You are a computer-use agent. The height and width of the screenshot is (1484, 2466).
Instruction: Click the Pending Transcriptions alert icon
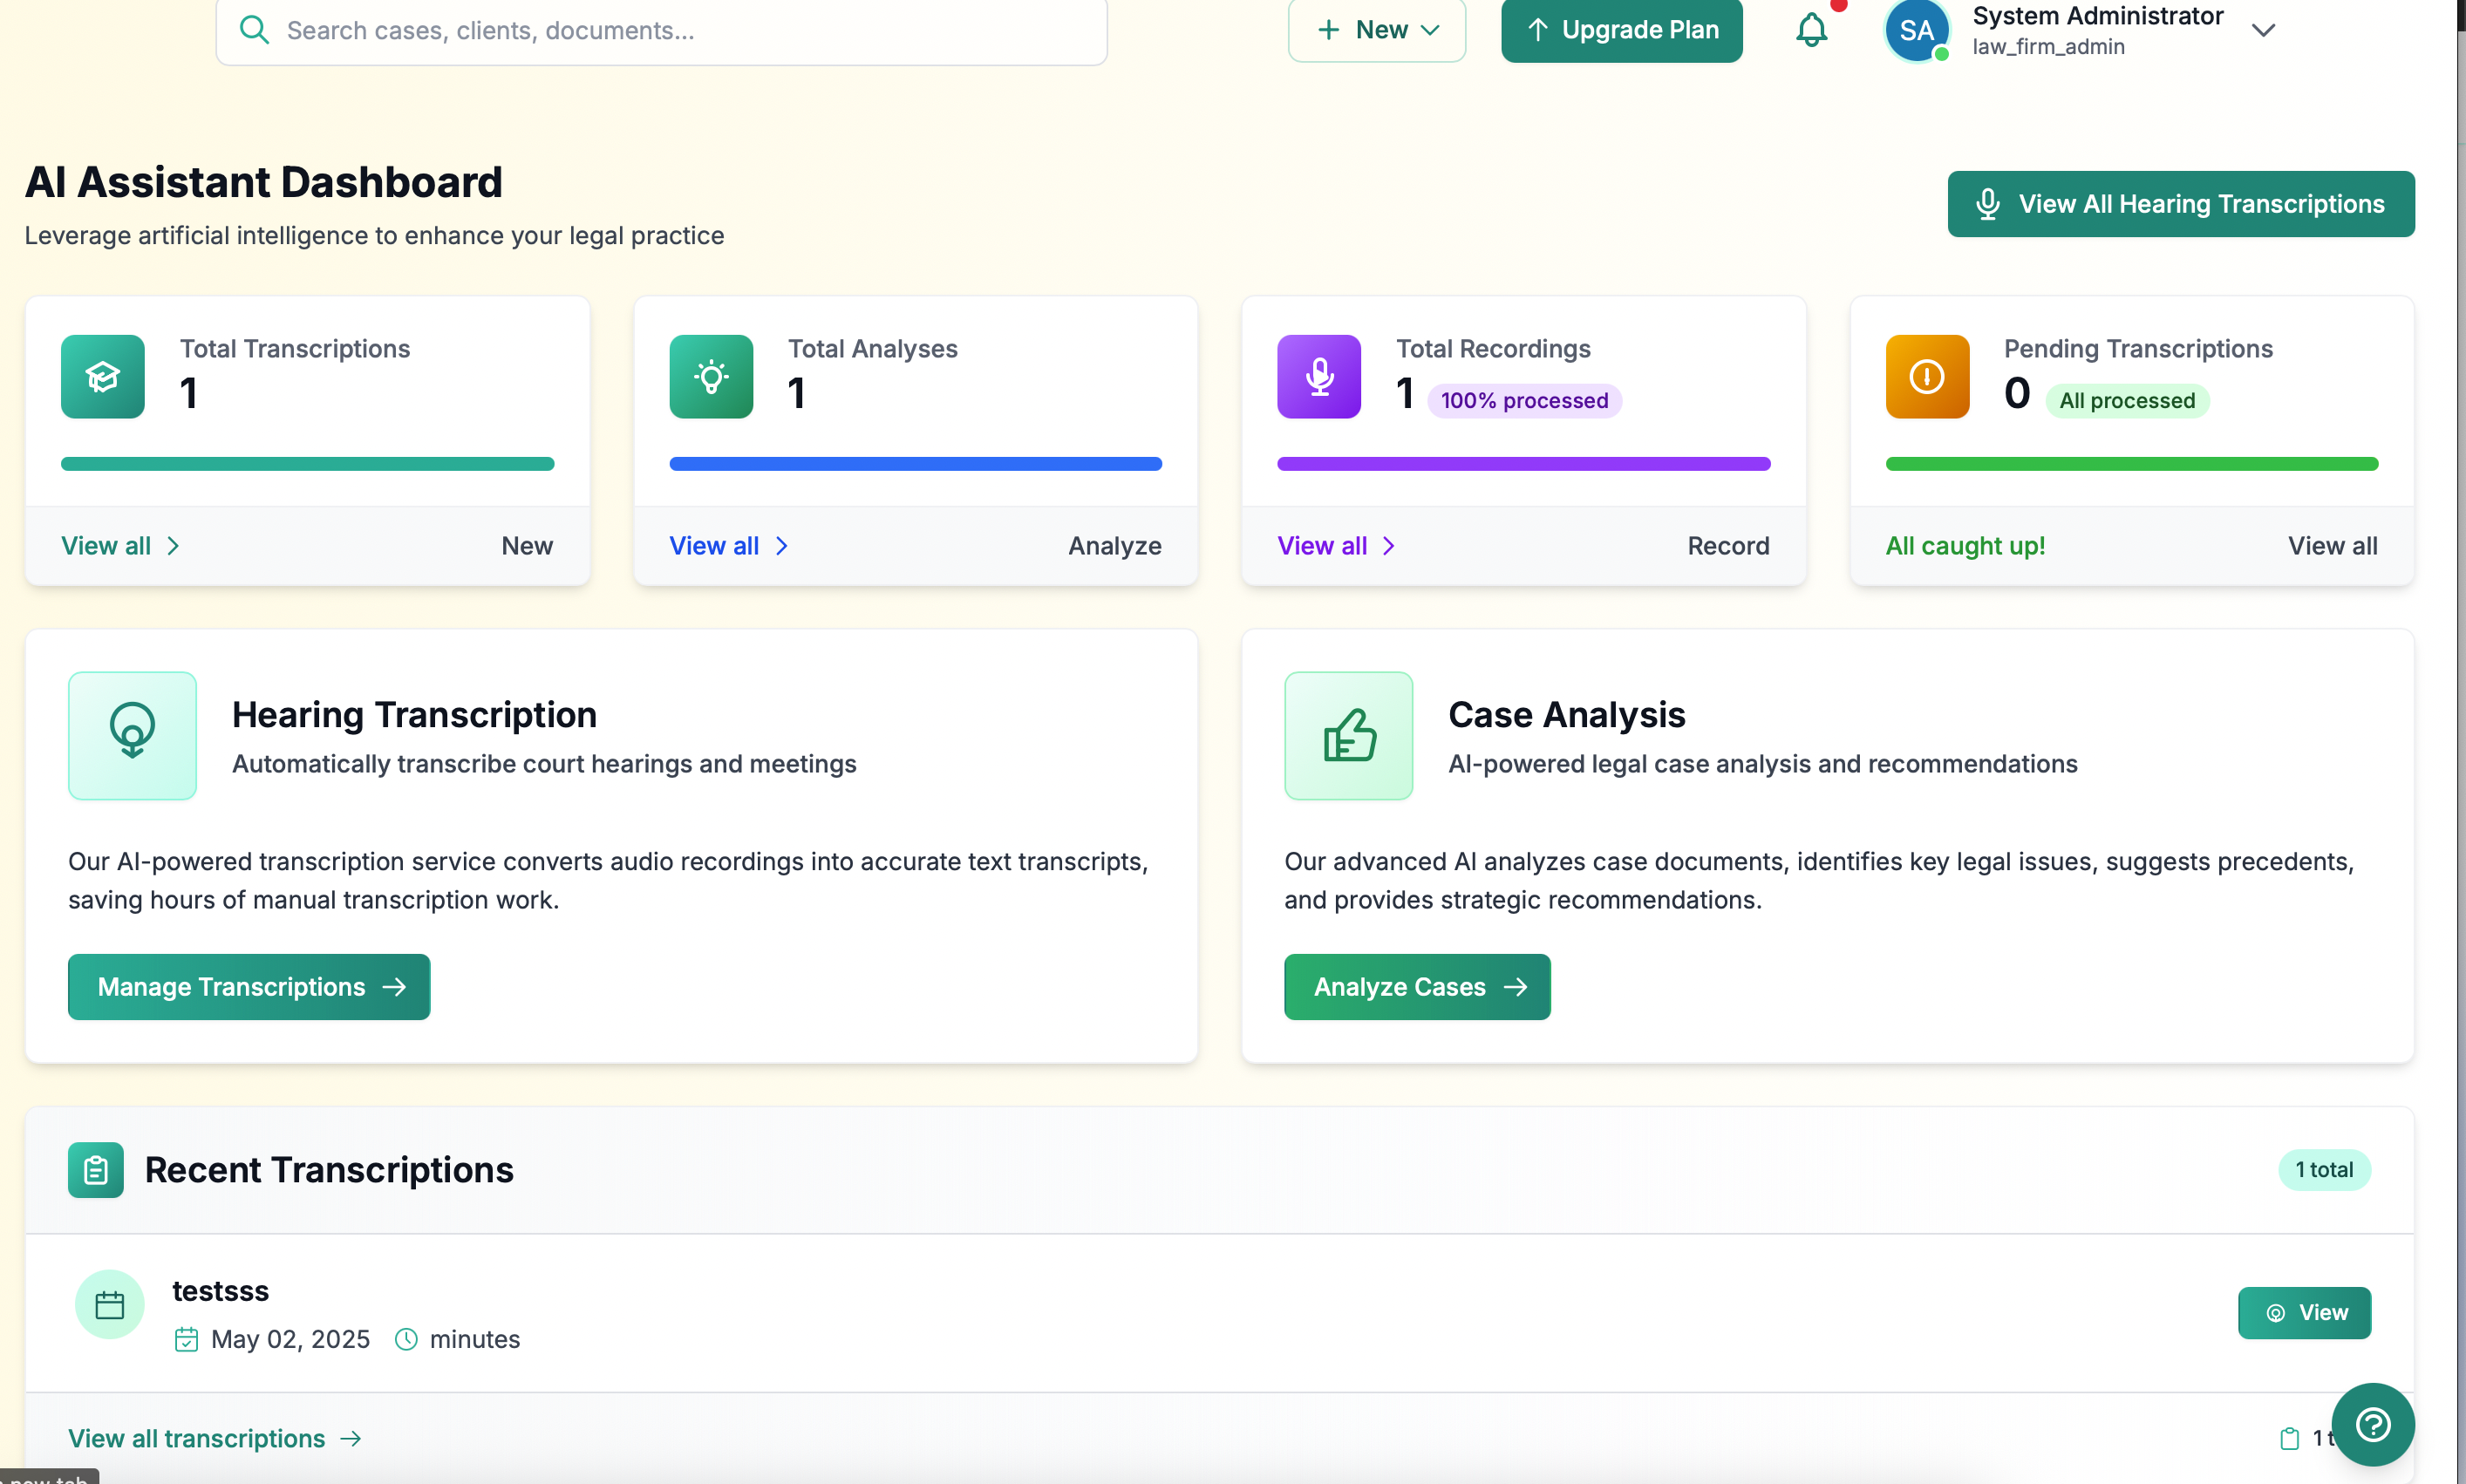pyautogui.click(x=1926, y=376)
